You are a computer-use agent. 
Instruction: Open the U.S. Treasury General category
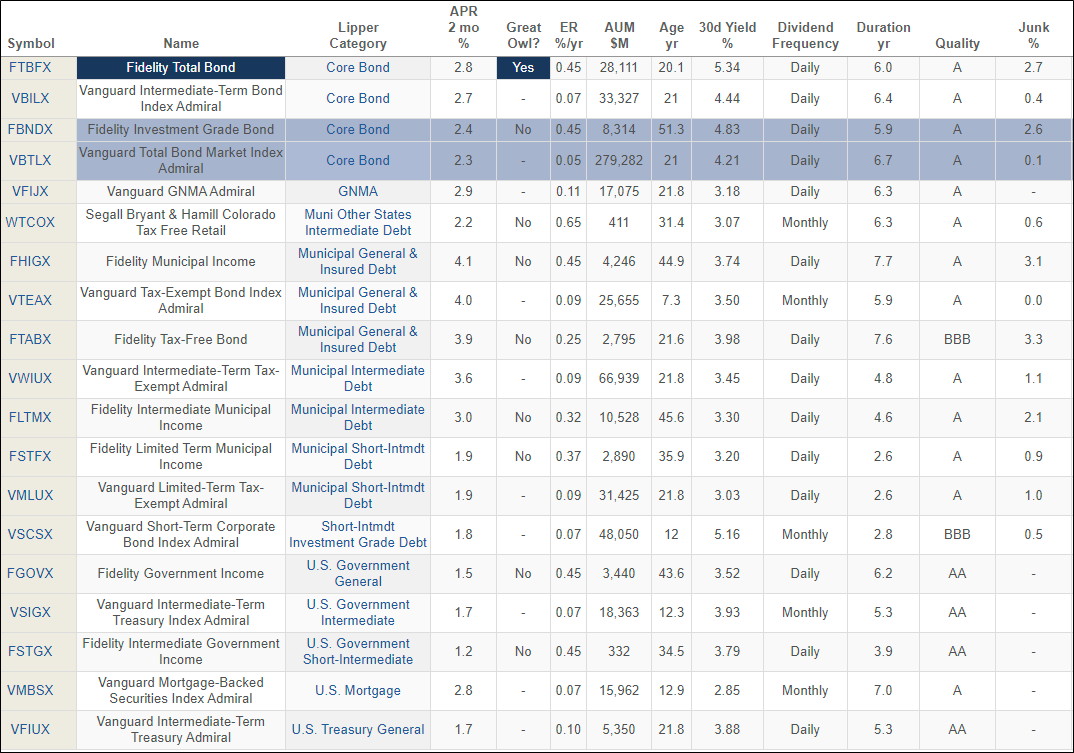point(358,730)
